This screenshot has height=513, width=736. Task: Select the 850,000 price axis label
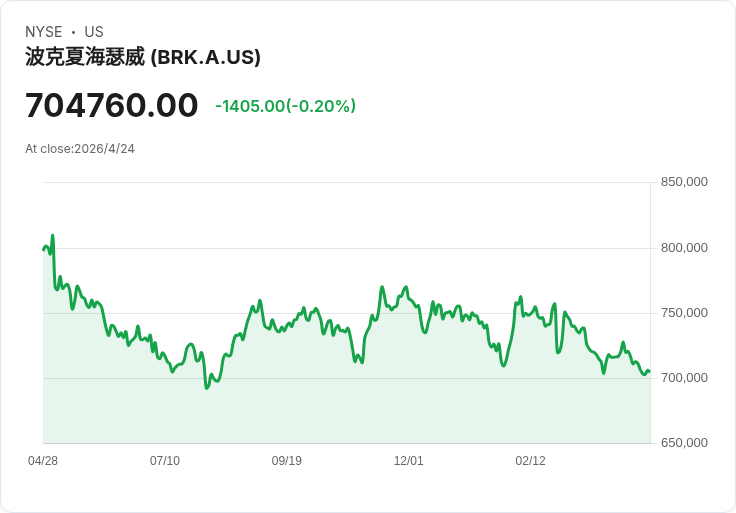click(684, 182)
